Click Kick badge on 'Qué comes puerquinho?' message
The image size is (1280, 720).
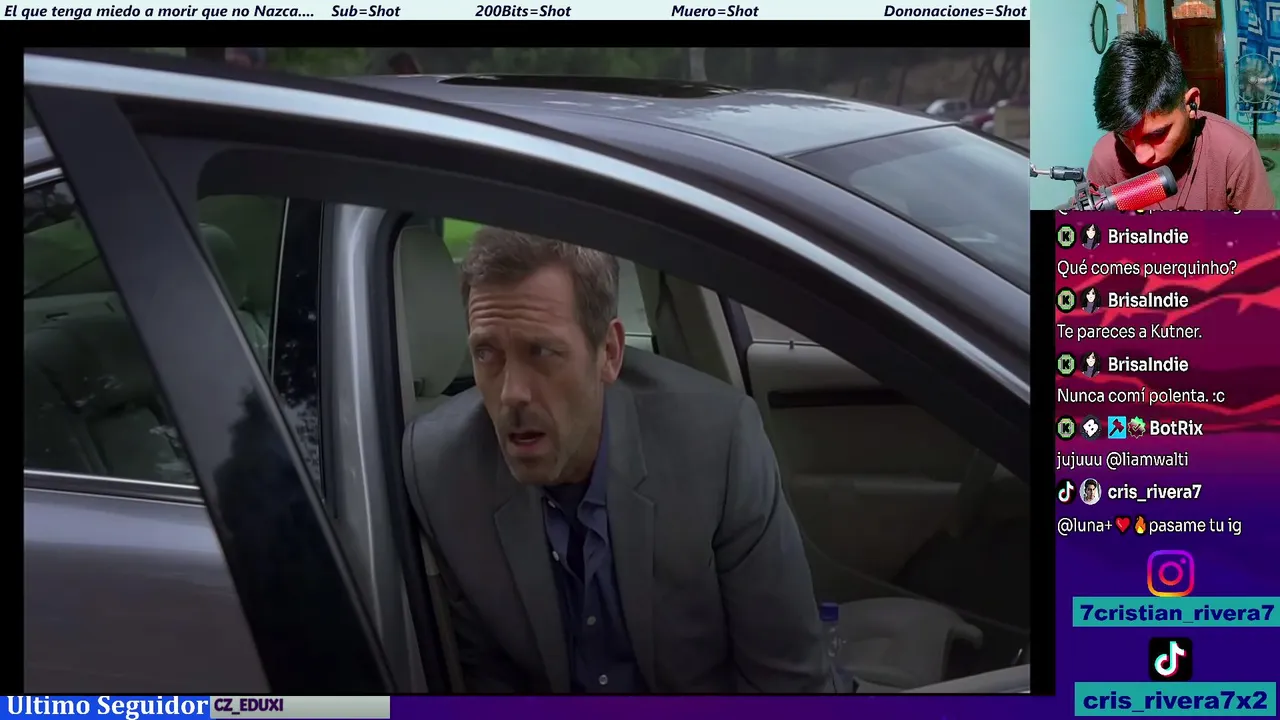click(x=1066, y=236)
